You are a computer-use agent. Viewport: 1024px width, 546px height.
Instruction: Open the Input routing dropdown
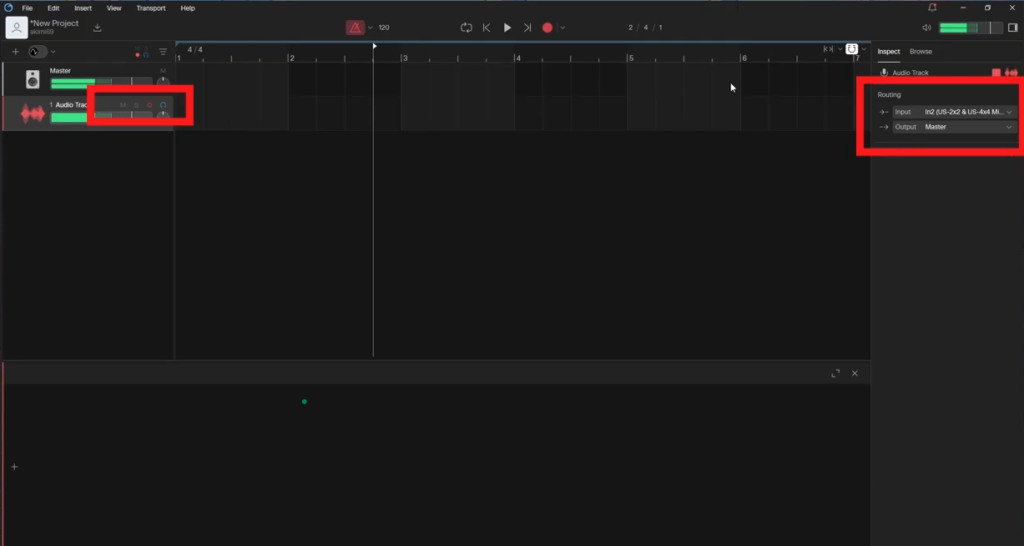[968, 112]
